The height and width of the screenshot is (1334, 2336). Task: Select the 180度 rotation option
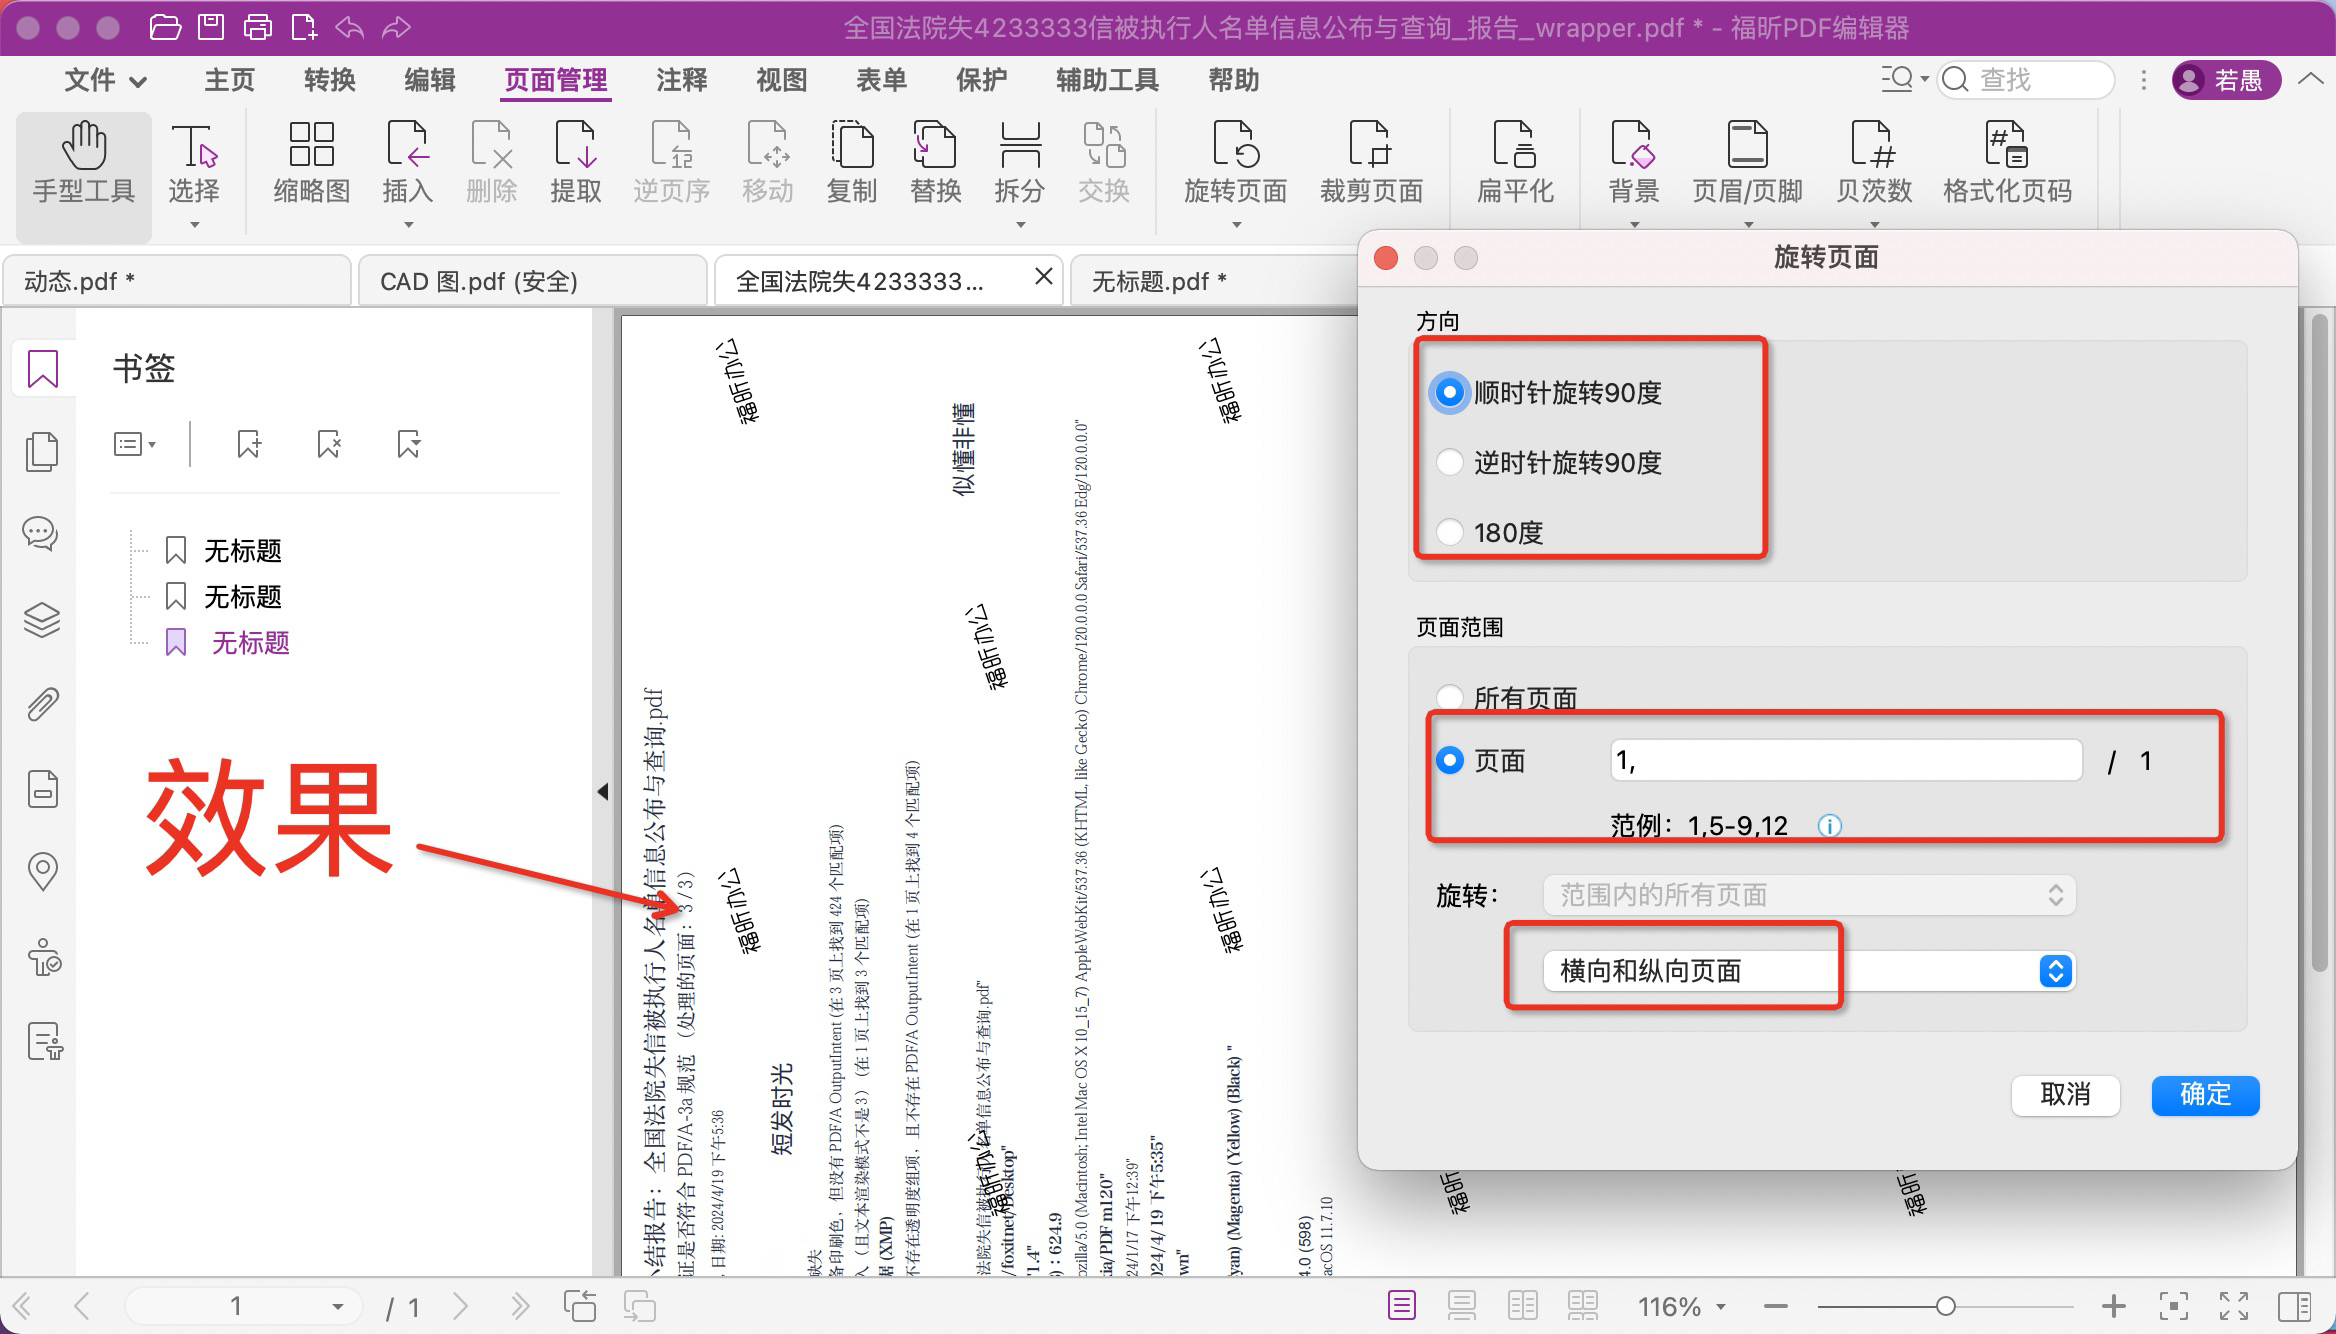tap(1449, 532)
